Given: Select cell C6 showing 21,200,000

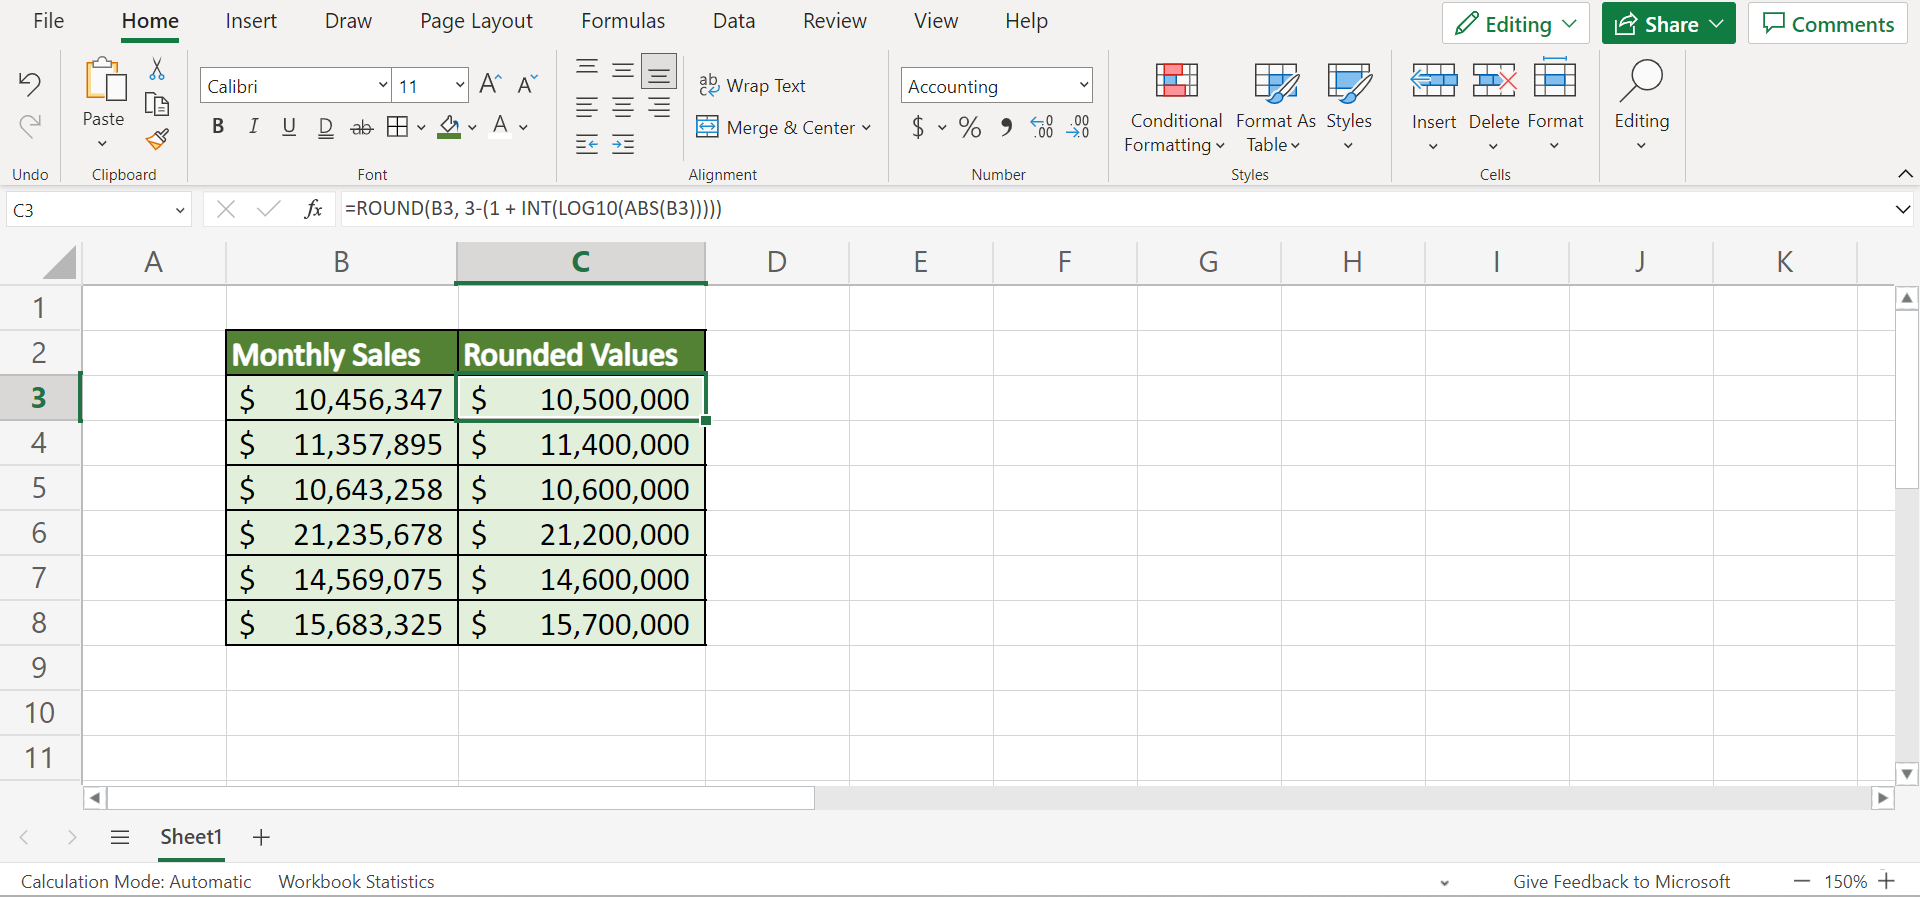Looking at the screenshot, I should [x=581, y=535].
